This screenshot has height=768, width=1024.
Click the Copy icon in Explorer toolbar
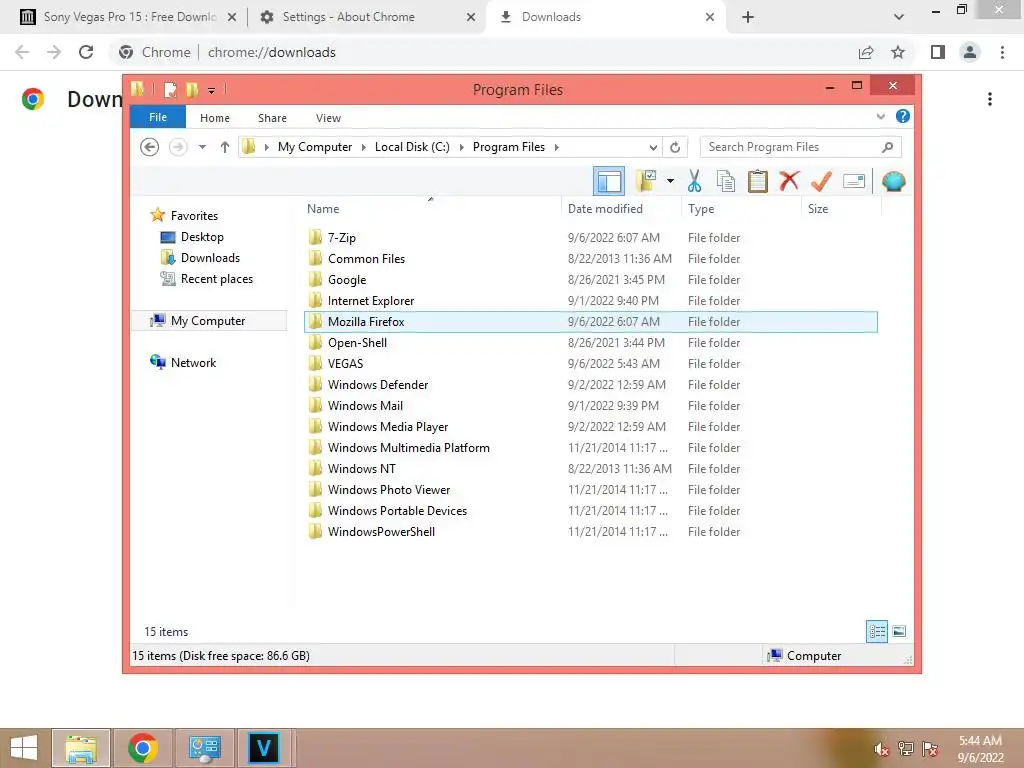(726, 181)
